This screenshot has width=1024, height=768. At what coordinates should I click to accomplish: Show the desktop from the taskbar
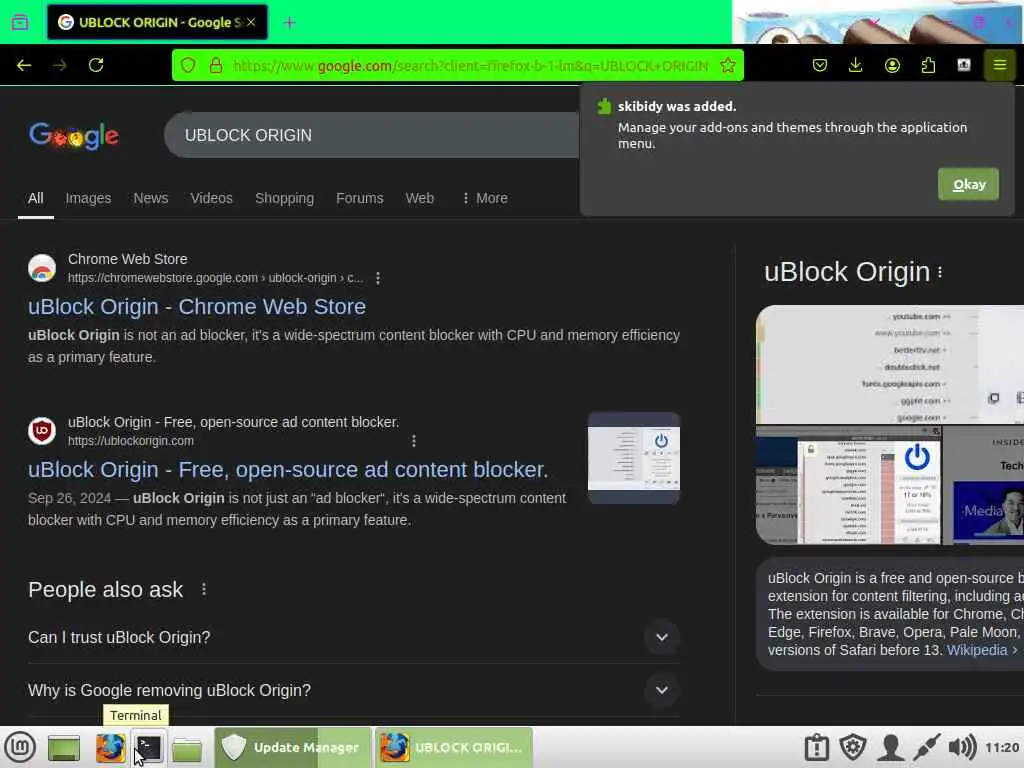(x=64, y=748)
